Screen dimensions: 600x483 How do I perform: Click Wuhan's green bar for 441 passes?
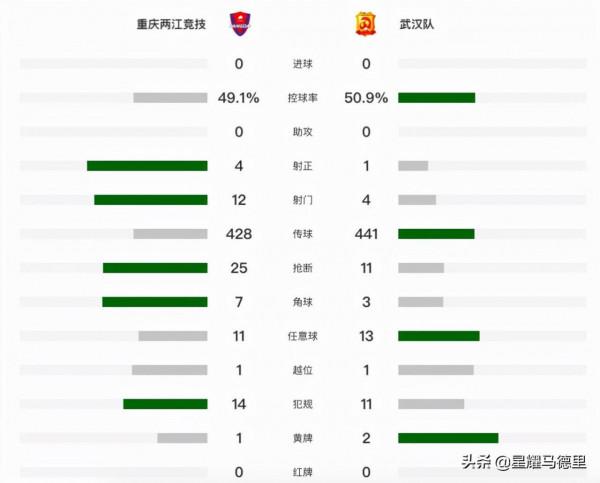(x=436, y=234)
